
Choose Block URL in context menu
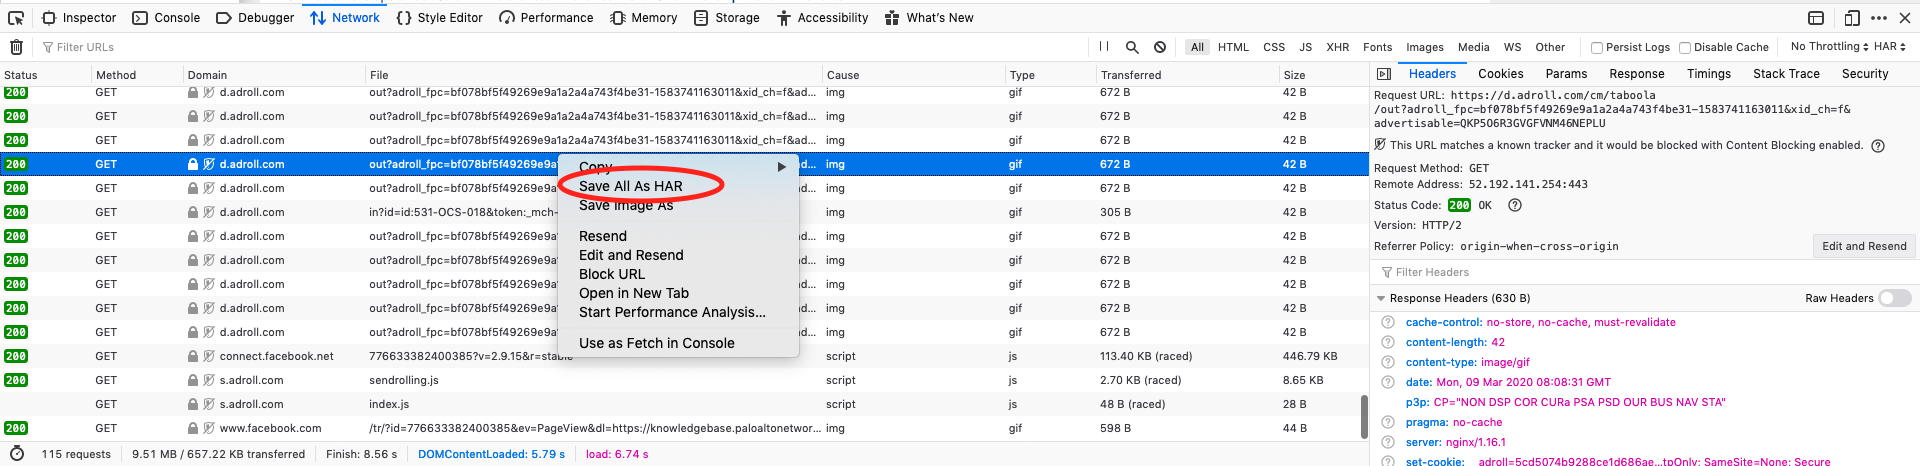tap(612, 274)
